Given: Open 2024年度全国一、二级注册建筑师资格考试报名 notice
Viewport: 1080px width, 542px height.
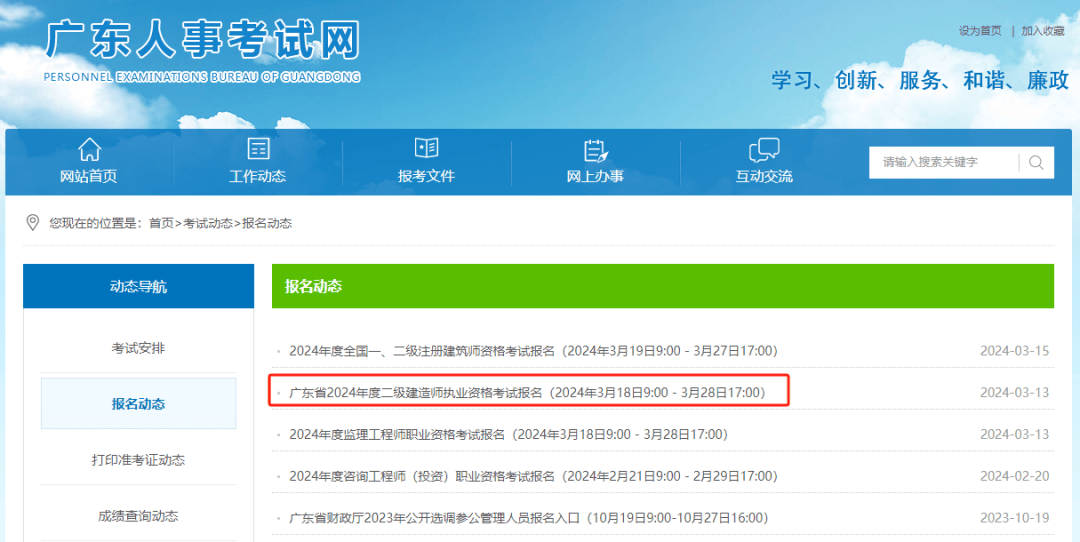Looking at the screenshot, I should (533, 351).
